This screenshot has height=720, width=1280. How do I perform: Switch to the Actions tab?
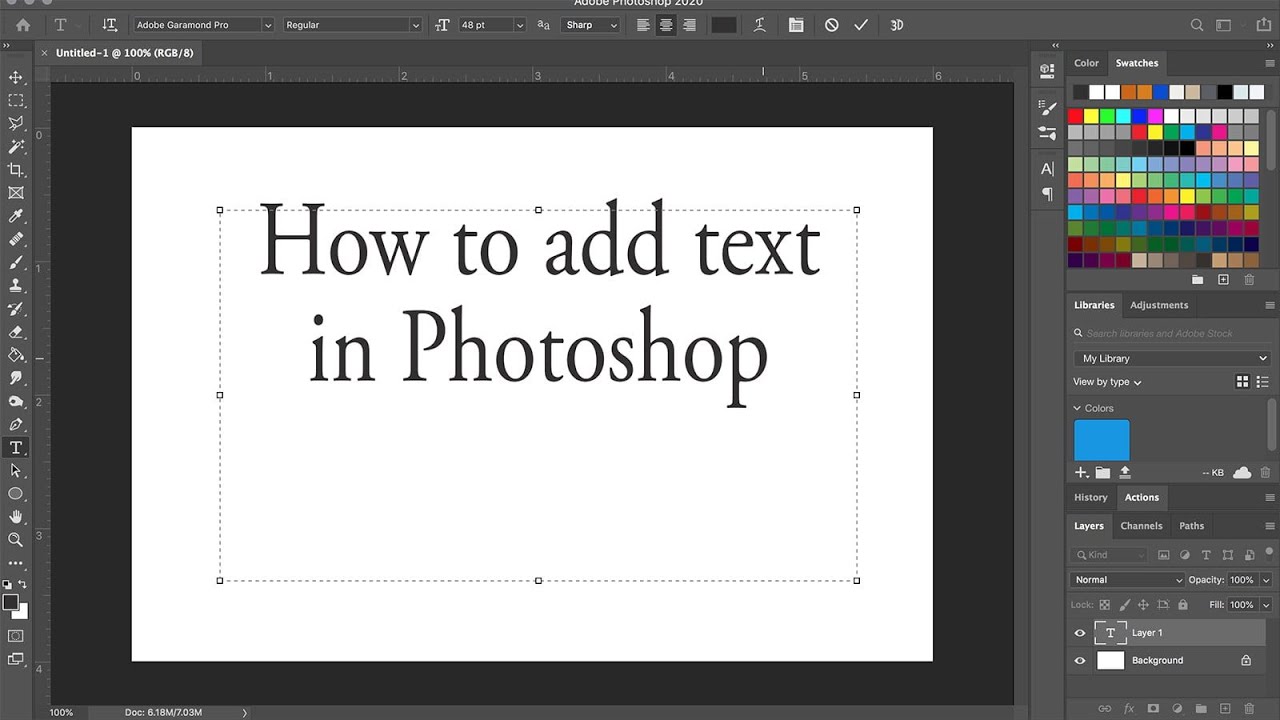click(1142, 497)
